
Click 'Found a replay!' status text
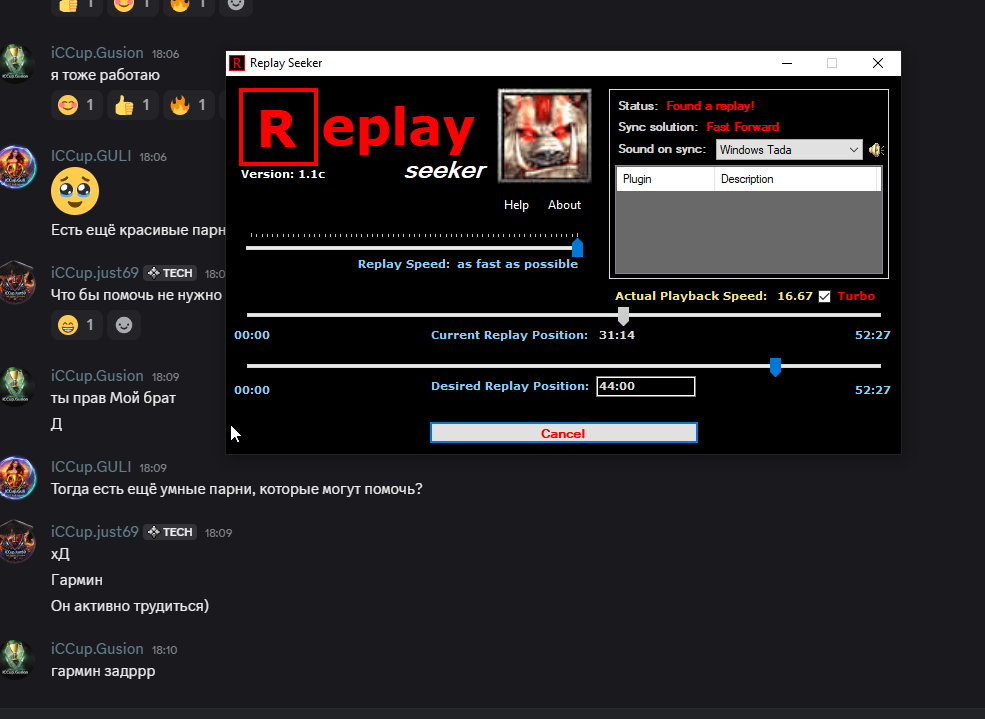710,105
